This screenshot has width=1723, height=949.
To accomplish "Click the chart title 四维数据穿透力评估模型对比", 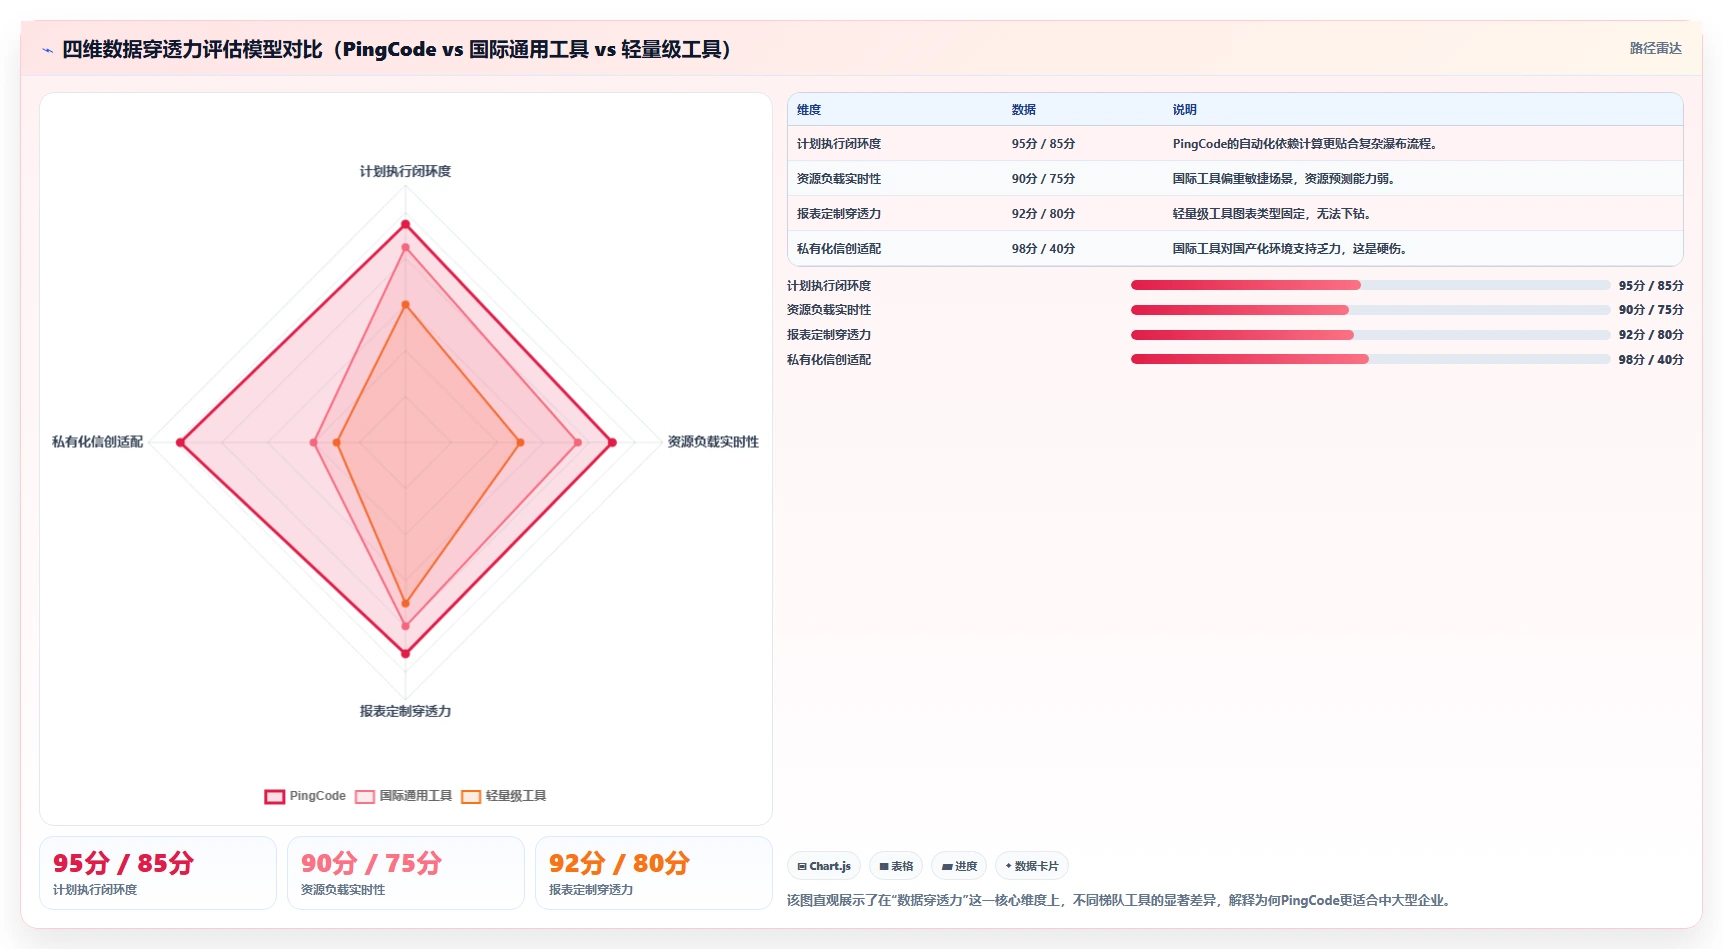I will tap(396, 49).
